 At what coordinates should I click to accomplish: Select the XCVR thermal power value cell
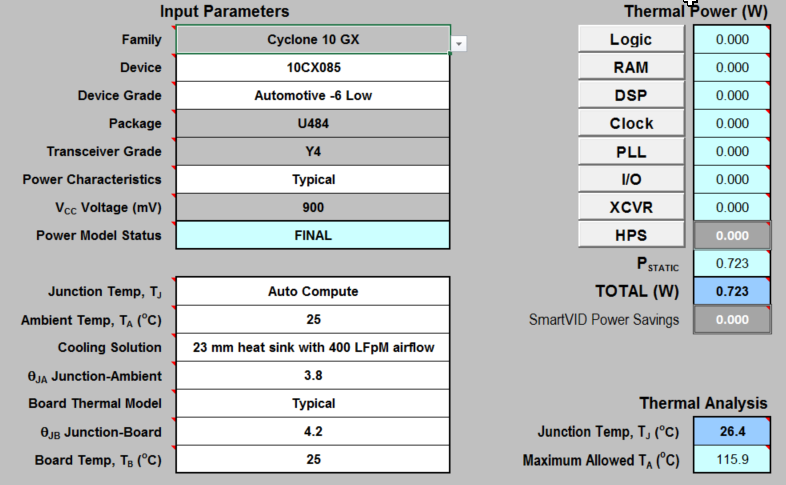(x=732, y=208)
